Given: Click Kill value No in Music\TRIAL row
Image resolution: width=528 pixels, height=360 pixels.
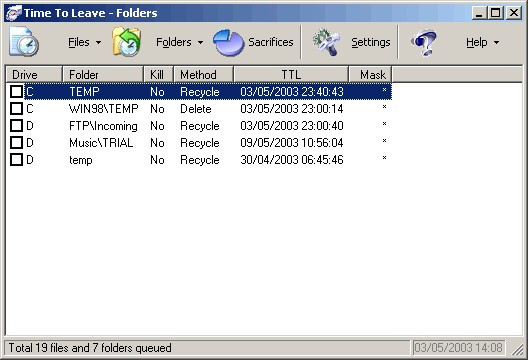Looking at the screenshot, I should pos(157,143).
